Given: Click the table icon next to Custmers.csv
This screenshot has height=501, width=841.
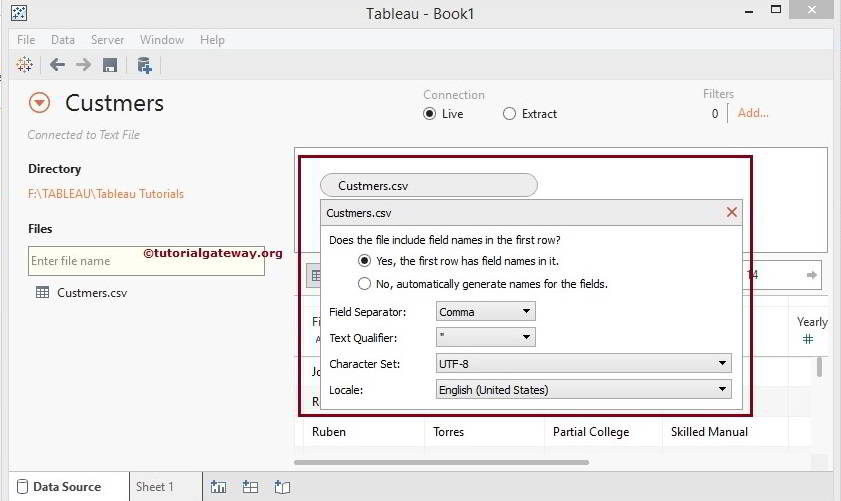Looking at the screenshot, I should (x=42, y=292).
